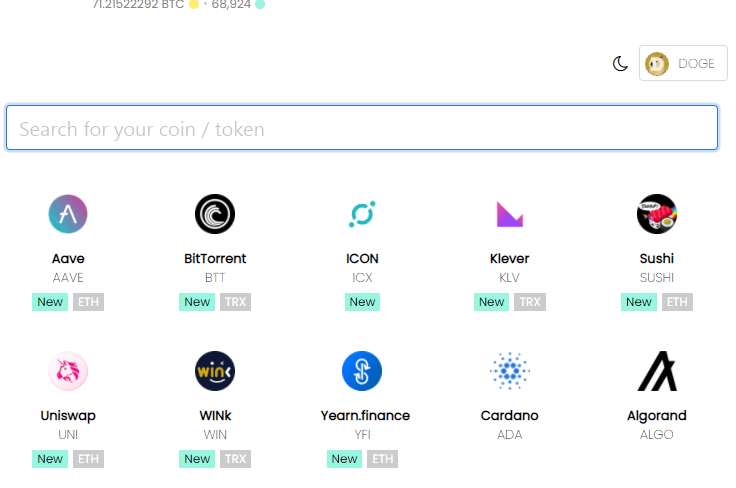Viewport: 736px width, 488px height.
Task: Focus the coin search field
Action: (362, 129)
